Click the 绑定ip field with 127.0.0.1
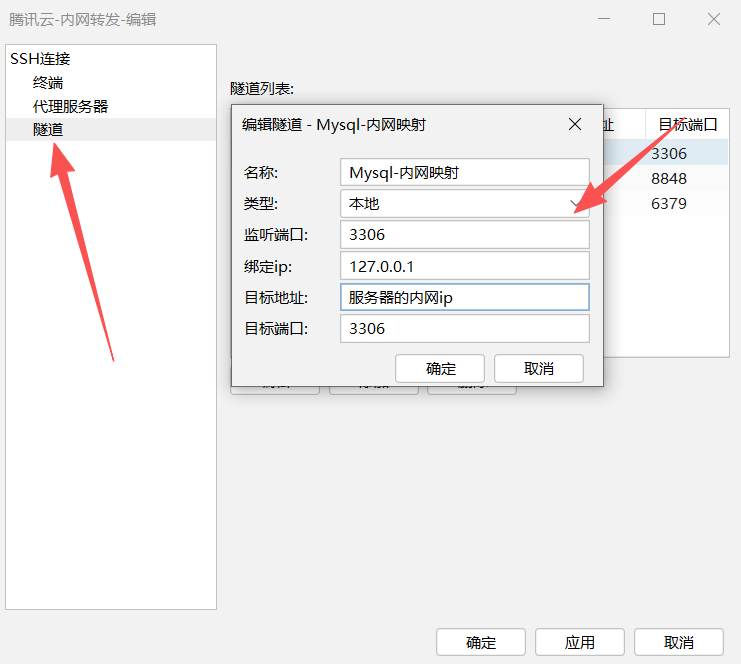Screen dimensions: 741x664 464,266
